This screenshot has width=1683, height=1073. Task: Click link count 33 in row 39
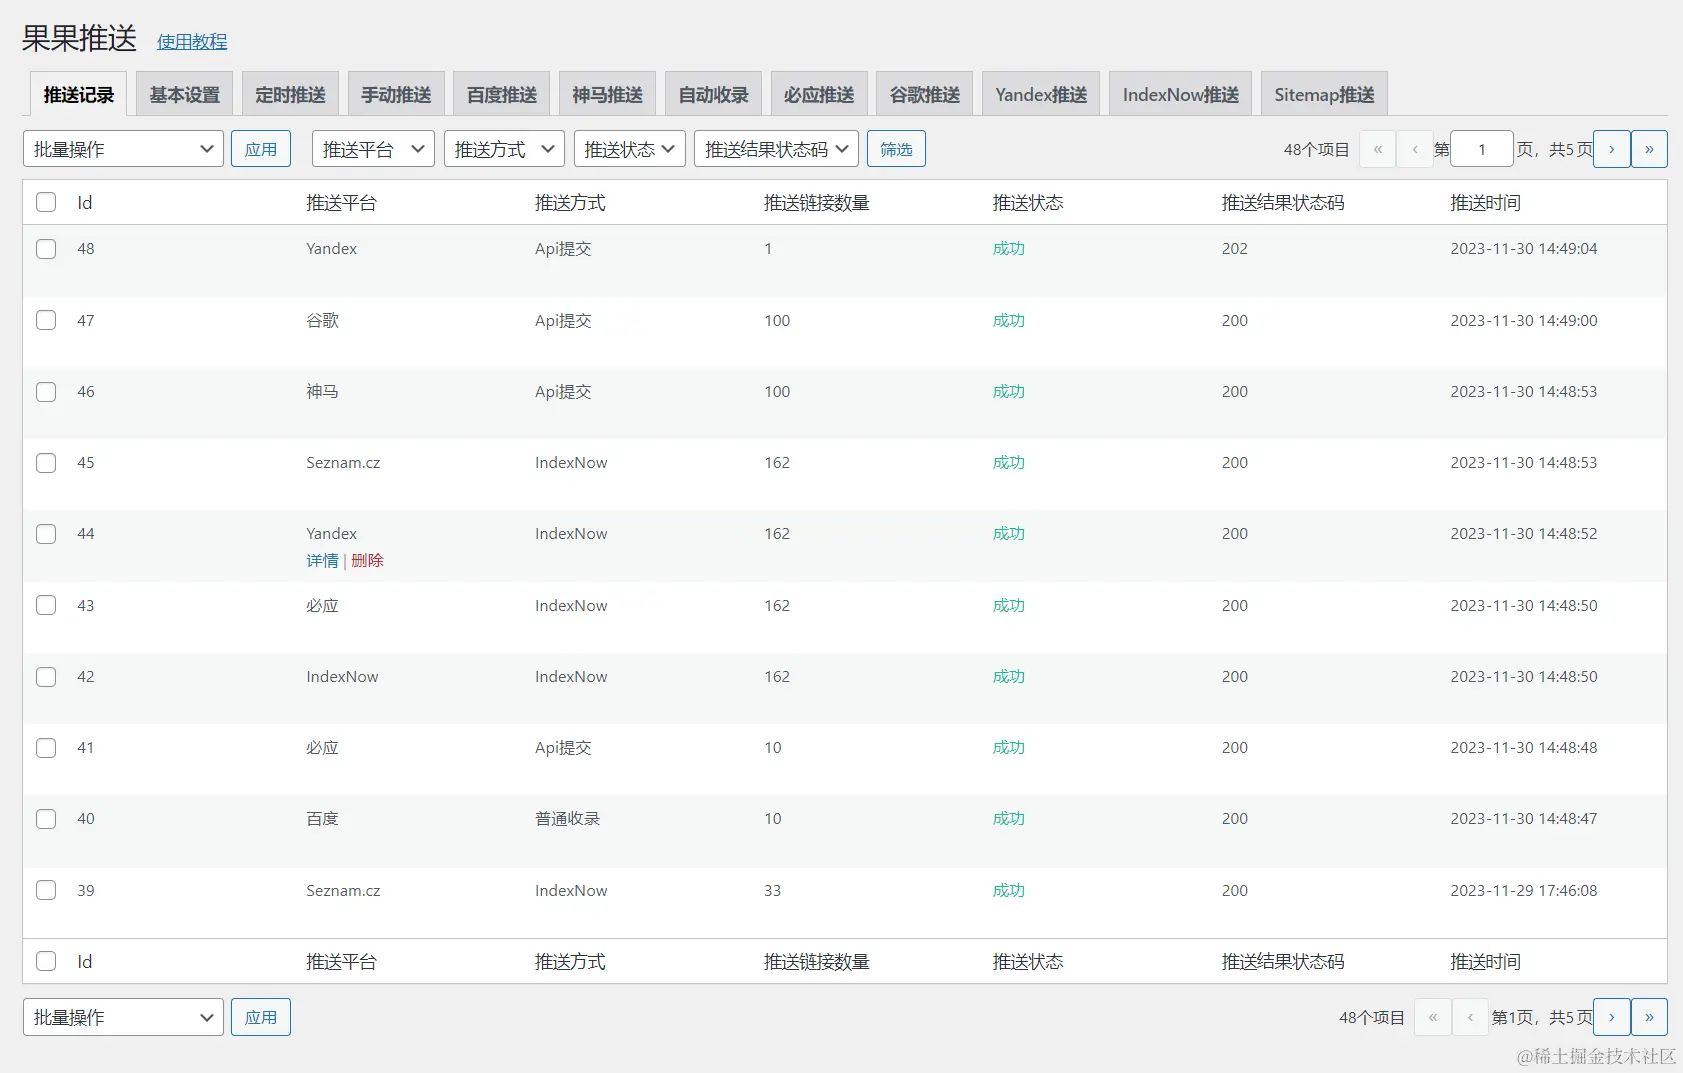772,890
